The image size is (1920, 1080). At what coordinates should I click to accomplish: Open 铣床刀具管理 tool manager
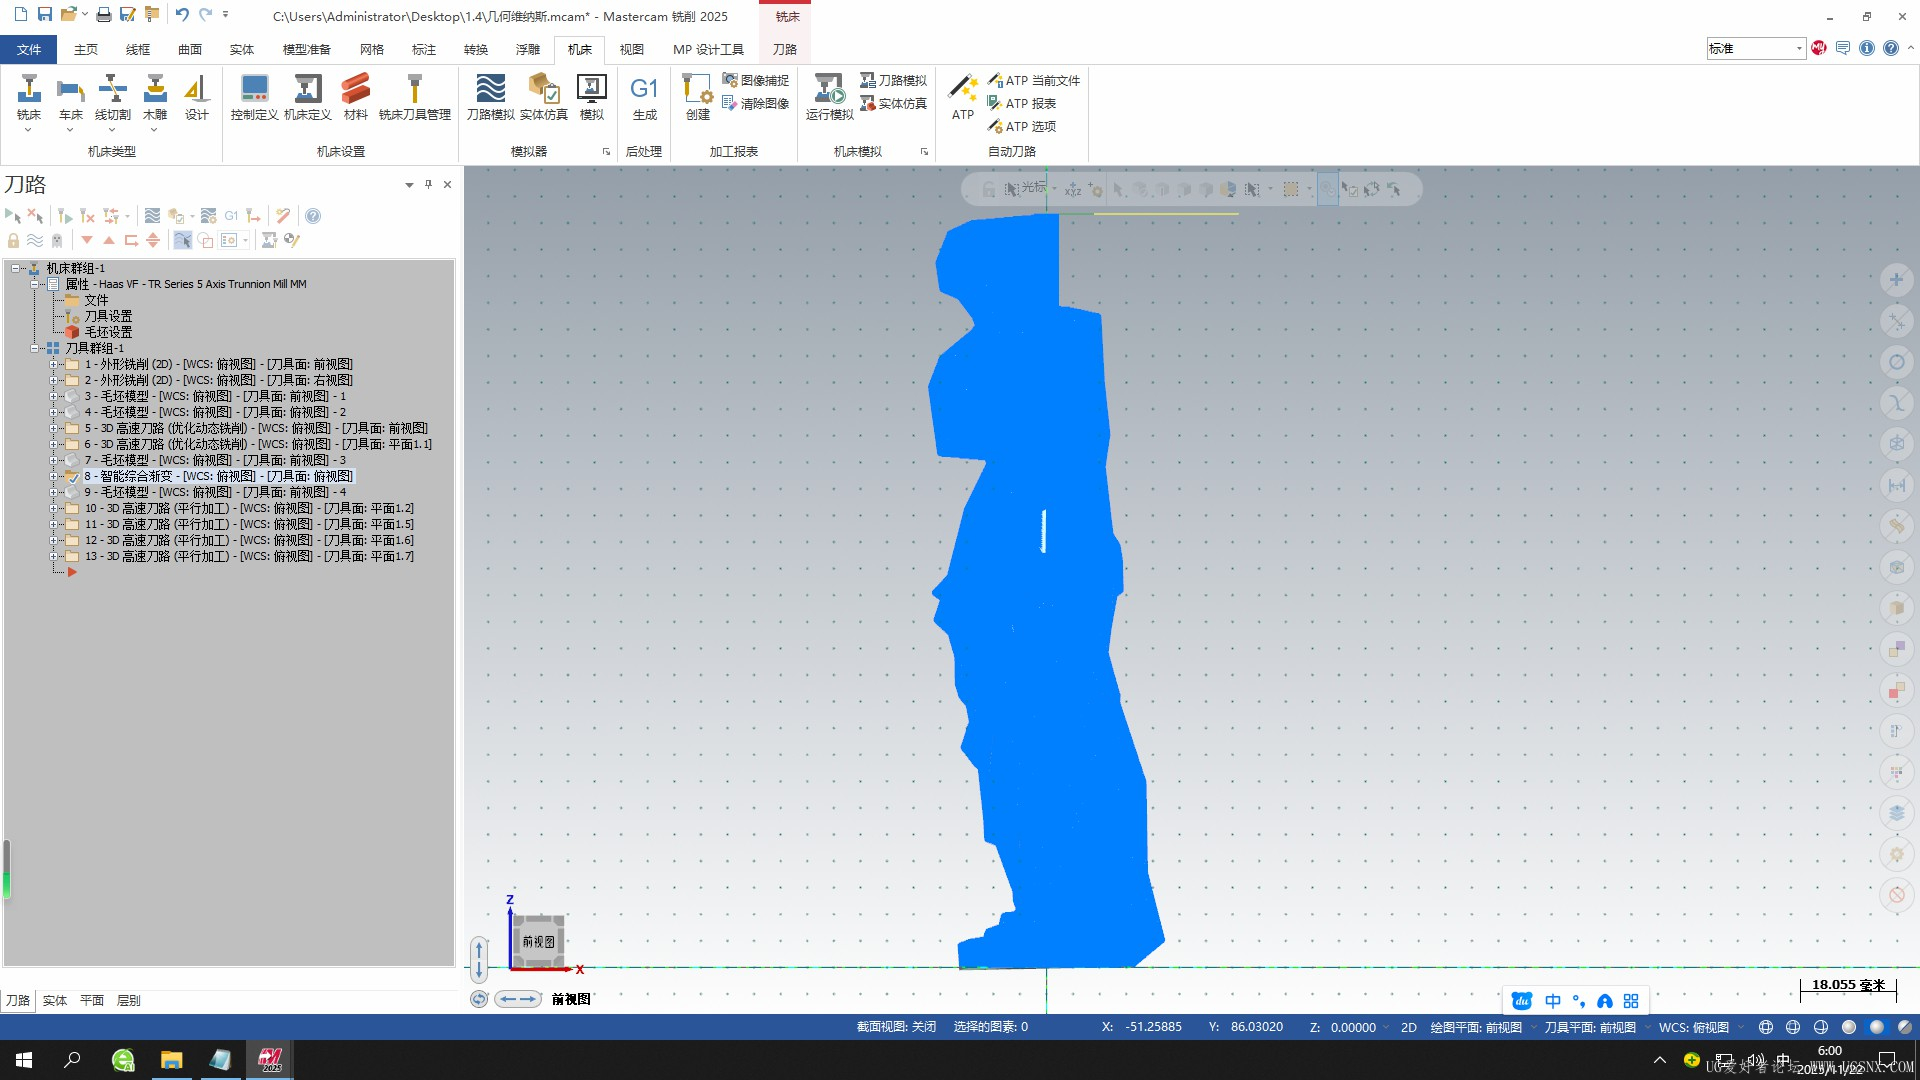[414, 91]
